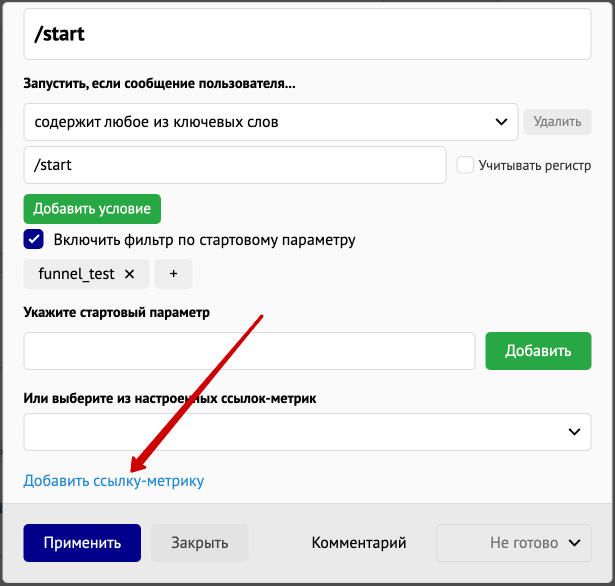Viewport: 615px width, 586px height.
Task: Select the funnel_test parameter chip
Action: [76, 274]
